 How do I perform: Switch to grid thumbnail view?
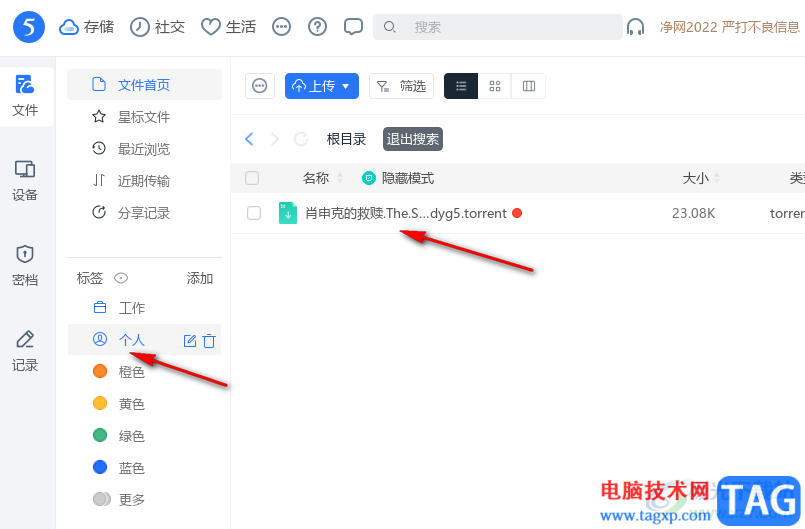[495, 86]
